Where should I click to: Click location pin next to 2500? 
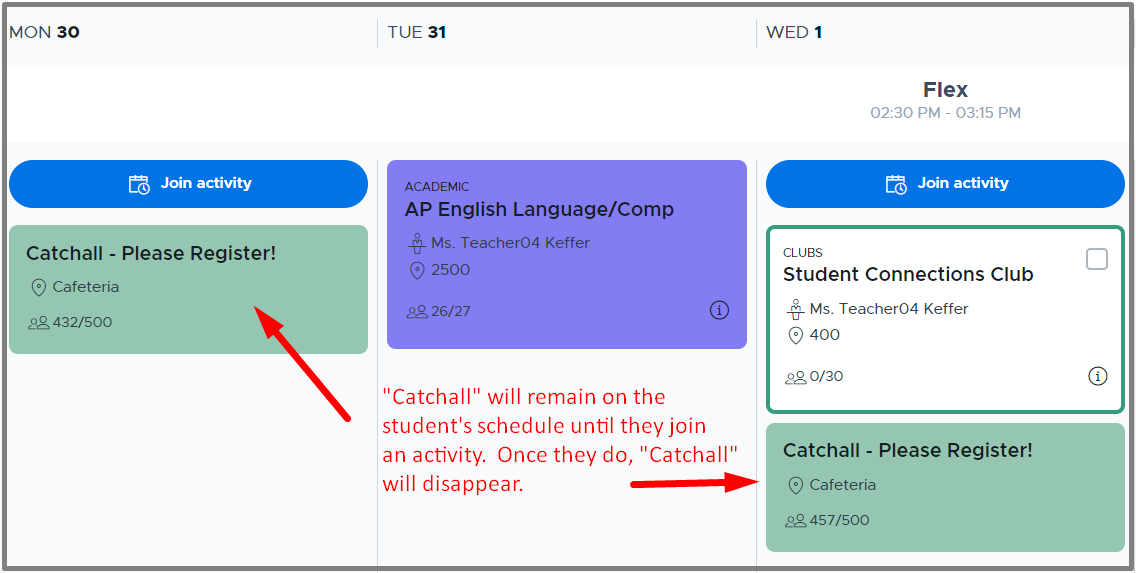(x=417, y=271)
